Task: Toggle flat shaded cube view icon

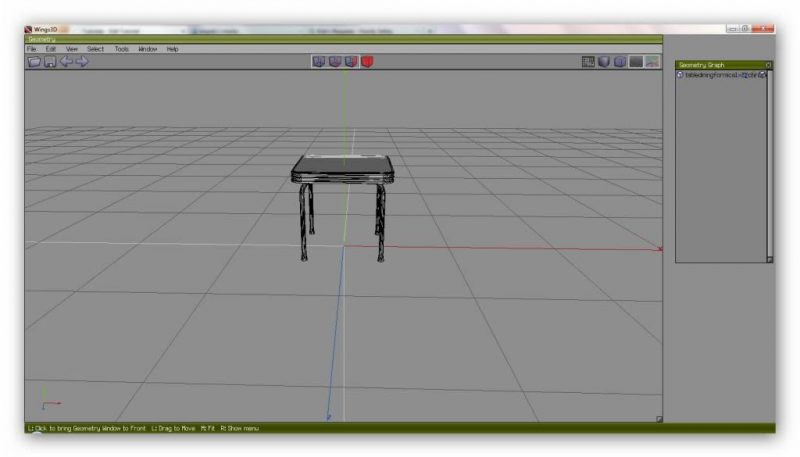Action: (x=605, y=62)
